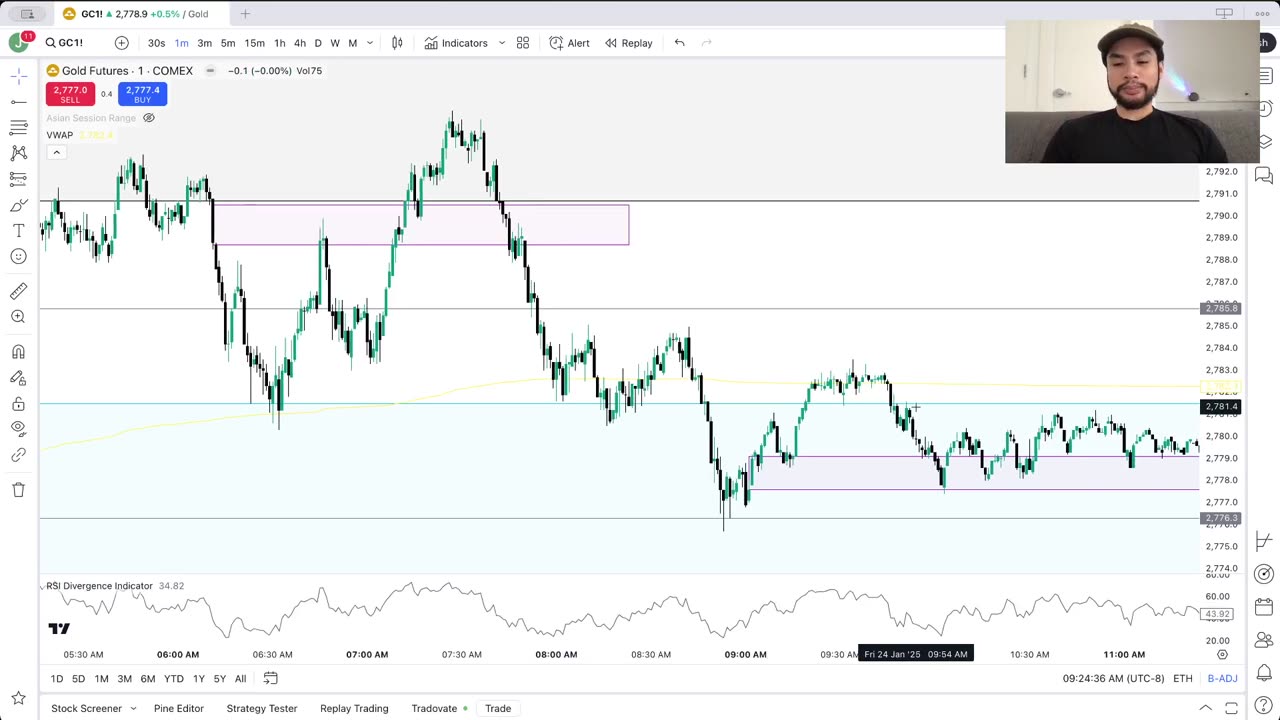Toggle magnet mode for drawings
The image size is (1280, 720).
coord(19,352)
